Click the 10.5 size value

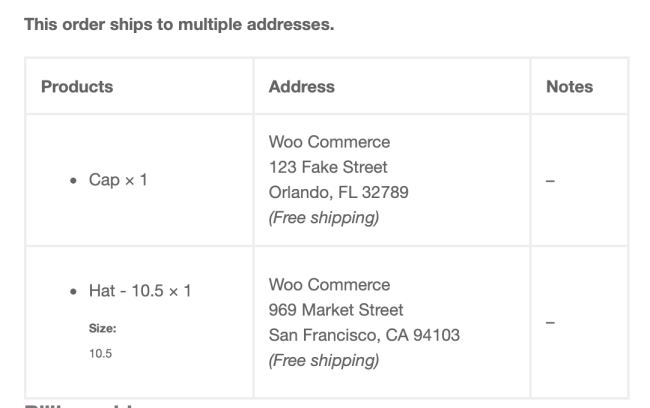pos(100,354)
